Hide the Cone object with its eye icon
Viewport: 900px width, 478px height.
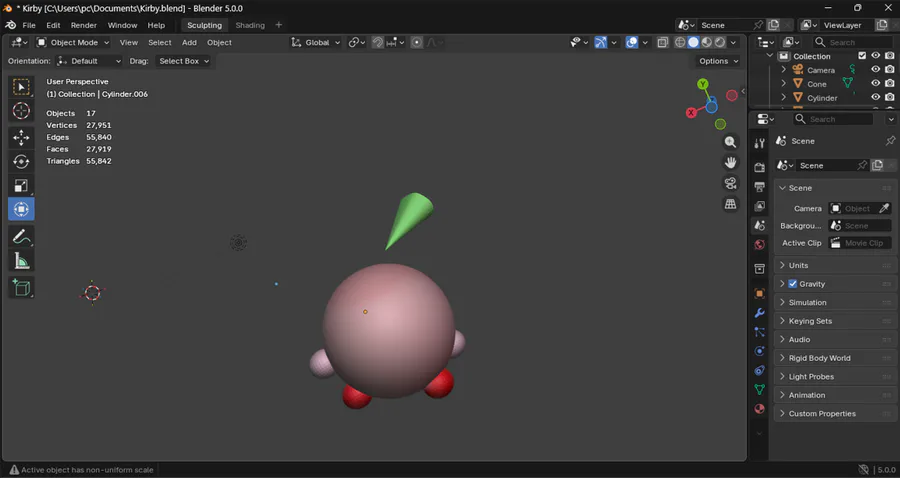[x=875, y=83]
